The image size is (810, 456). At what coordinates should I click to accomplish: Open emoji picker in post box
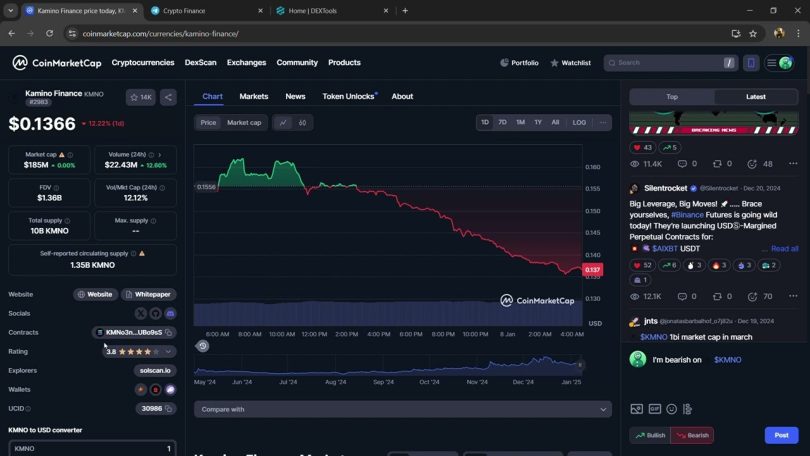(671, 409)
